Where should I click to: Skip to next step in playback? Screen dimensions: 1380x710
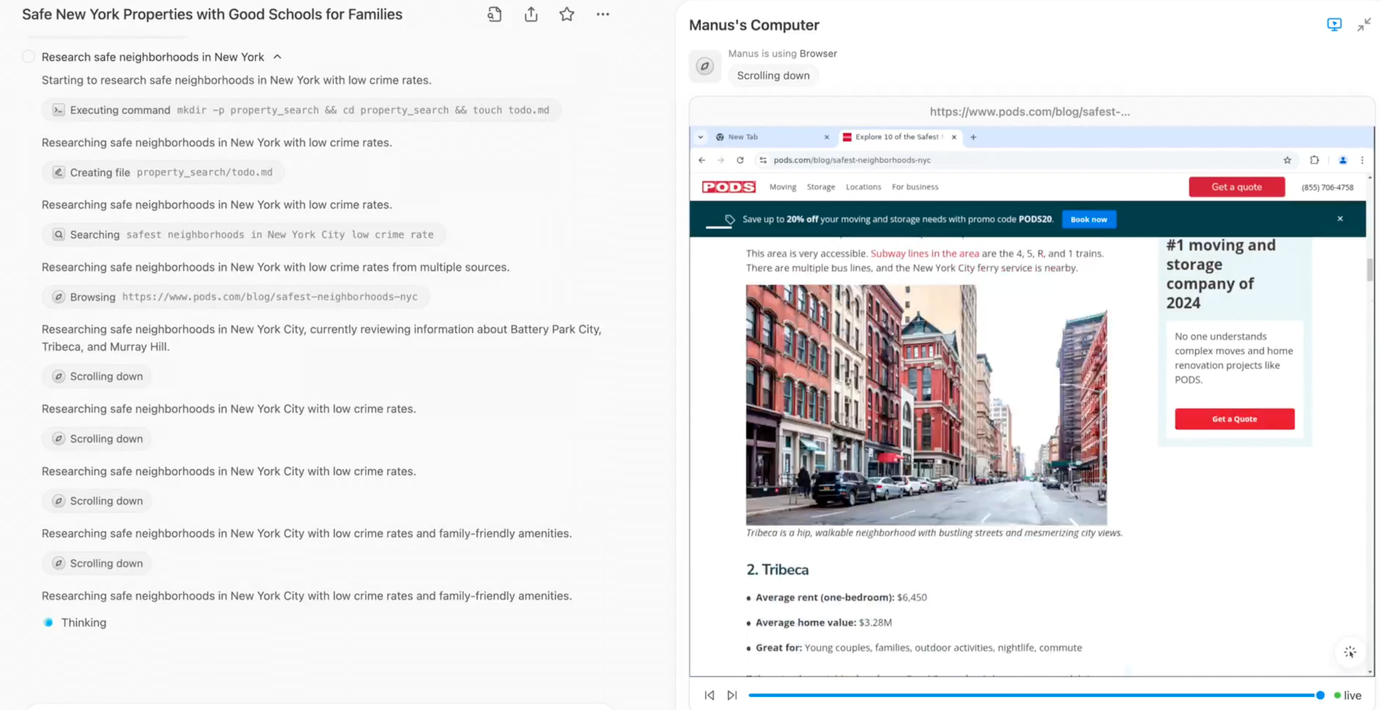(732, 695)
